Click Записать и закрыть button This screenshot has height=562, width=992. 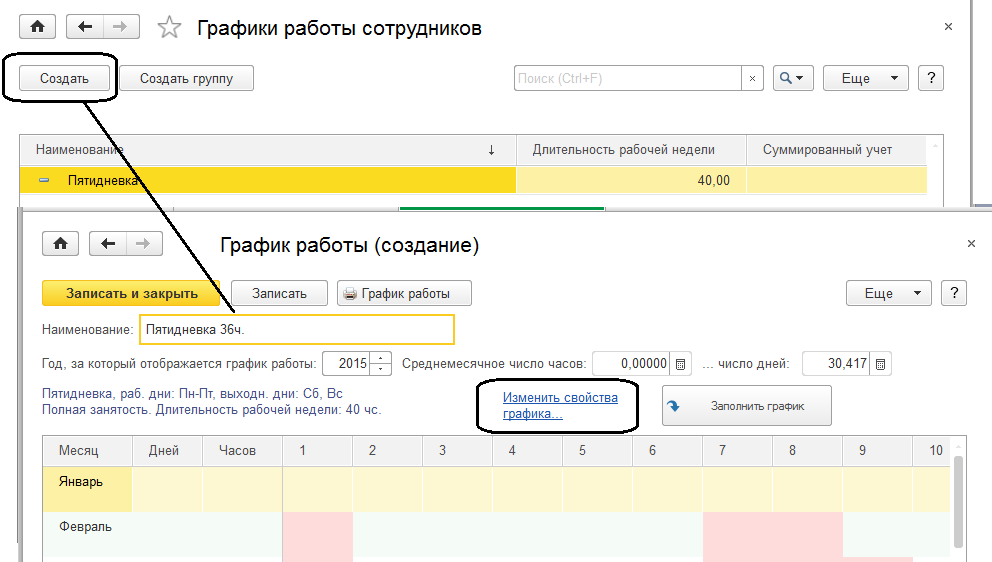[131, 294]
